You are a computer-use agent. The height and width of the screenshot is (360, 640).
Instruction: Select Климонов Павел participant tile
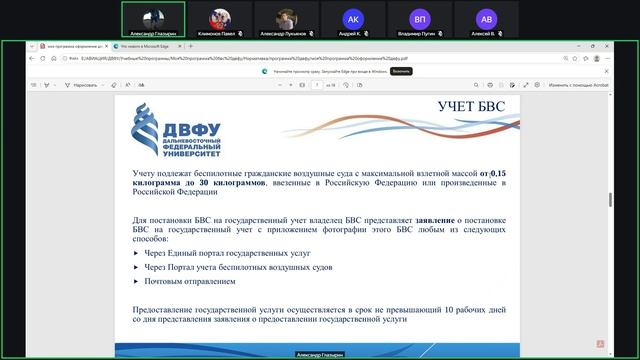[x=220, y=20]
